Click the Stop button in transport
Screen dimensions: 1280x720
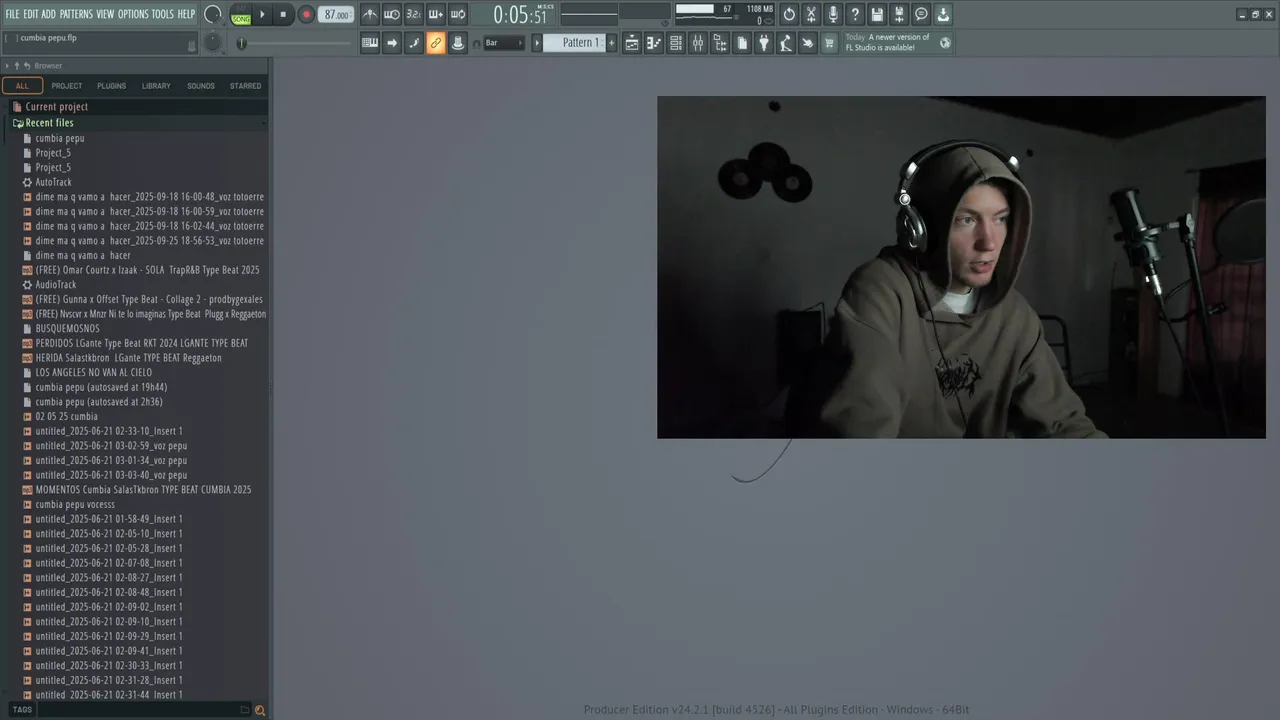283,15
